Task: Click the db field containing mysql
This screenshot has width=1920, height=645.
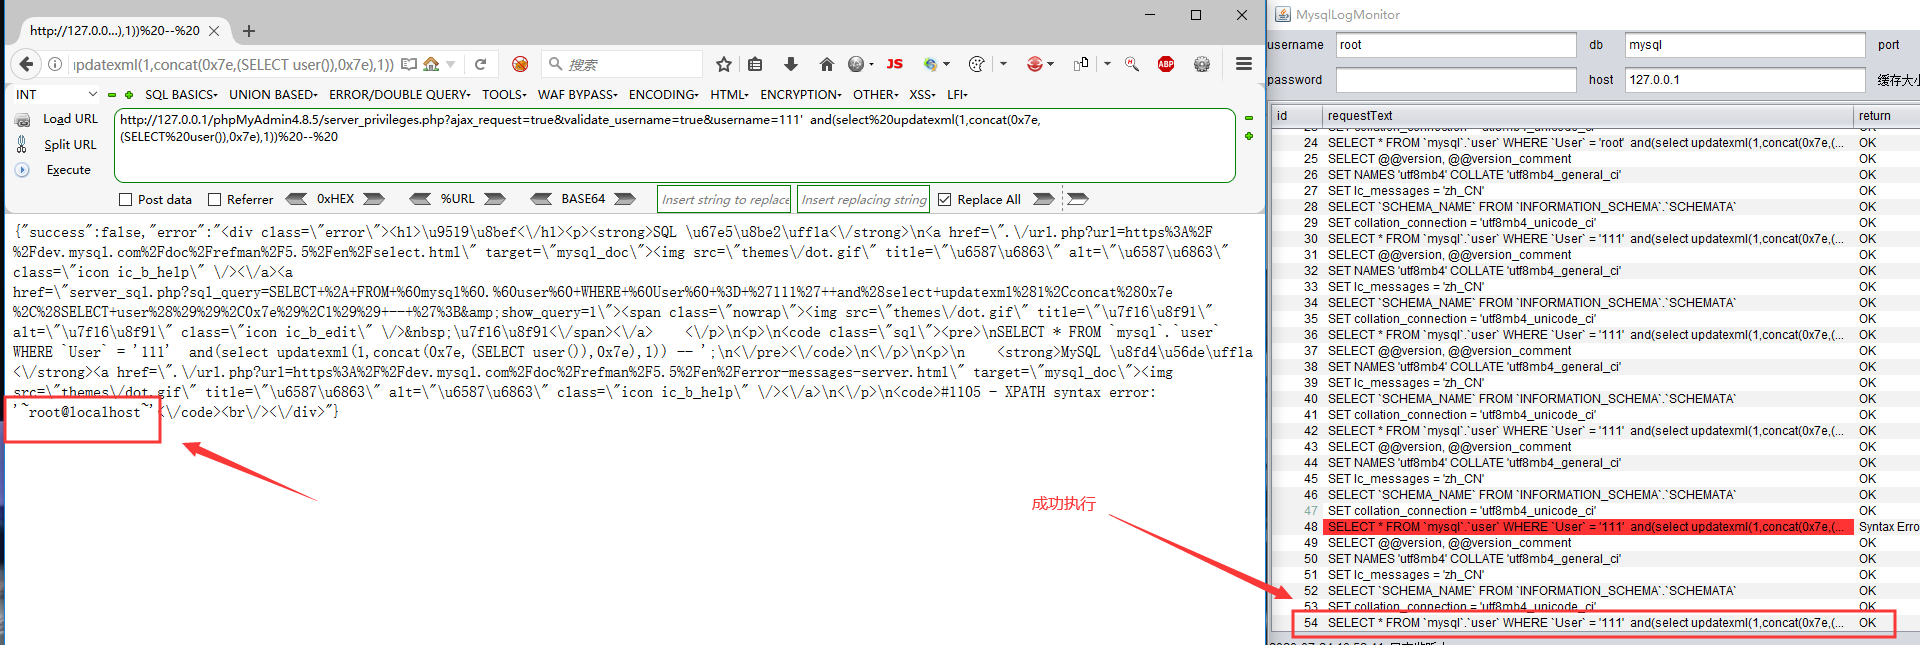Action: tap(1745, 45)
